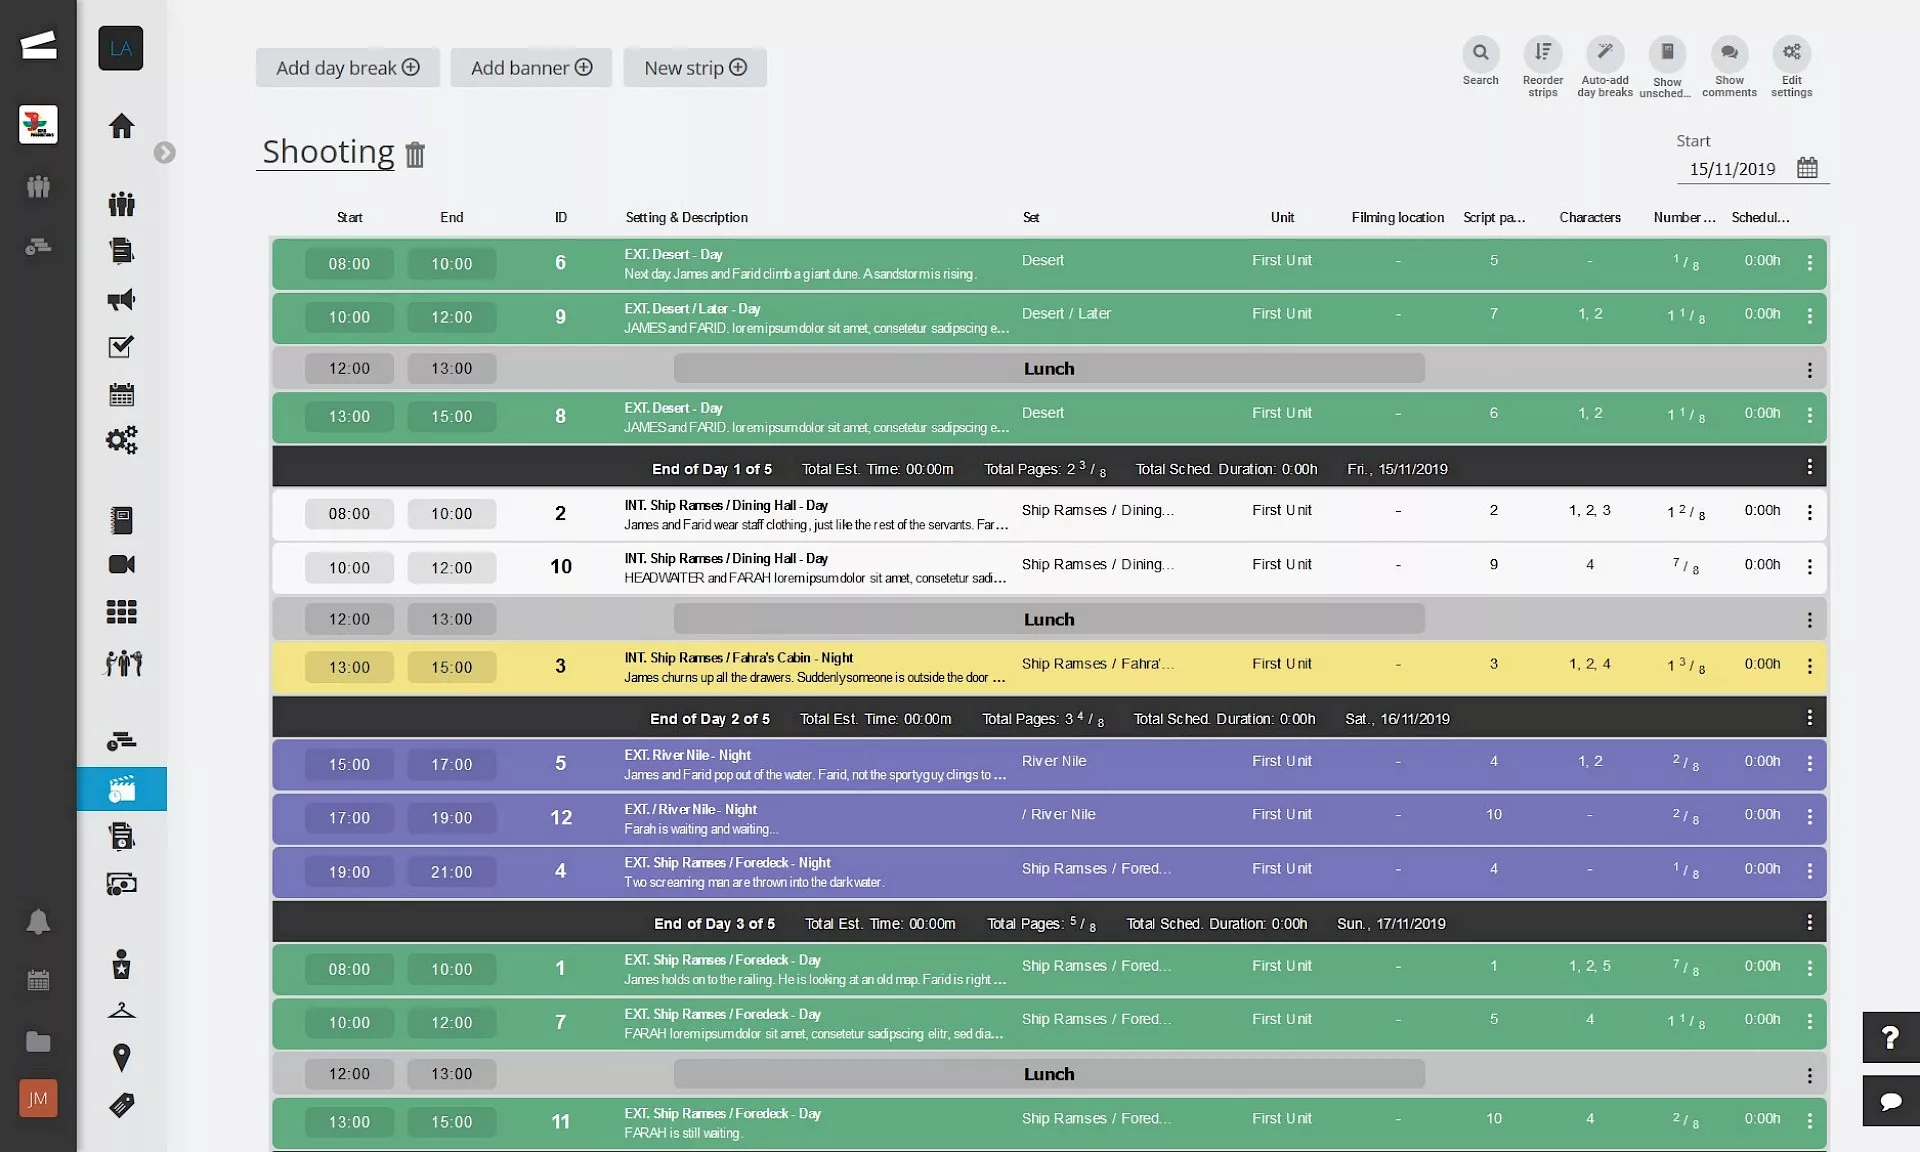Toggle Show comments

1729,54
